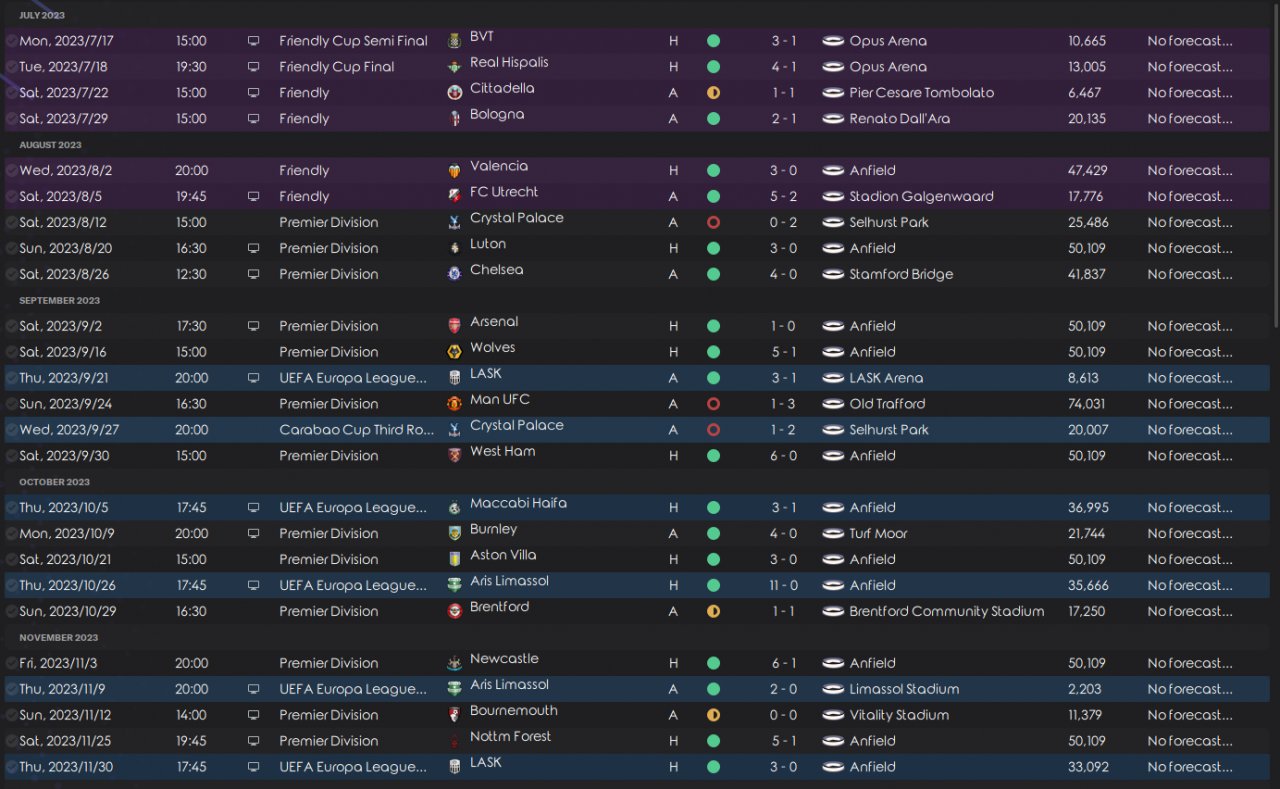
Task: Click the stadium icon beside Stamford Bridge
Action: point(833,274)
